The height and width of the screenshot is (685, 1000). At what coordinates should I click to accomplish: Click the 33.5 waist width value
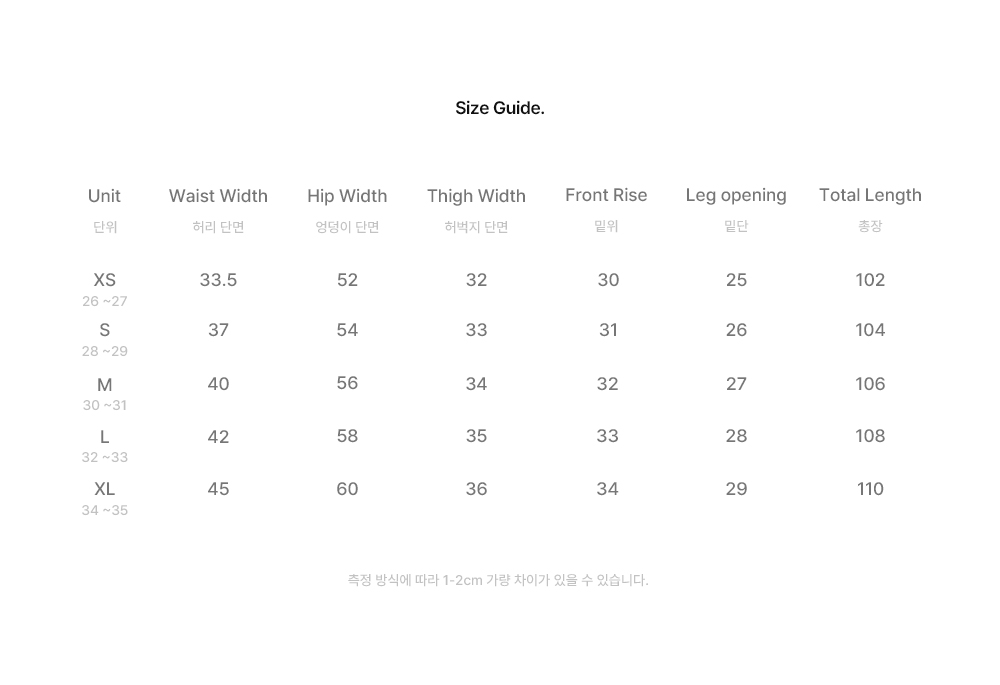tap(218, 280)
